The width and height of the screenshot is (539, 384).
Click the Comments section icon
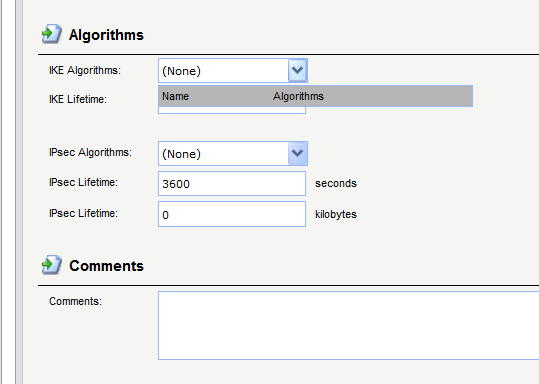52,265
